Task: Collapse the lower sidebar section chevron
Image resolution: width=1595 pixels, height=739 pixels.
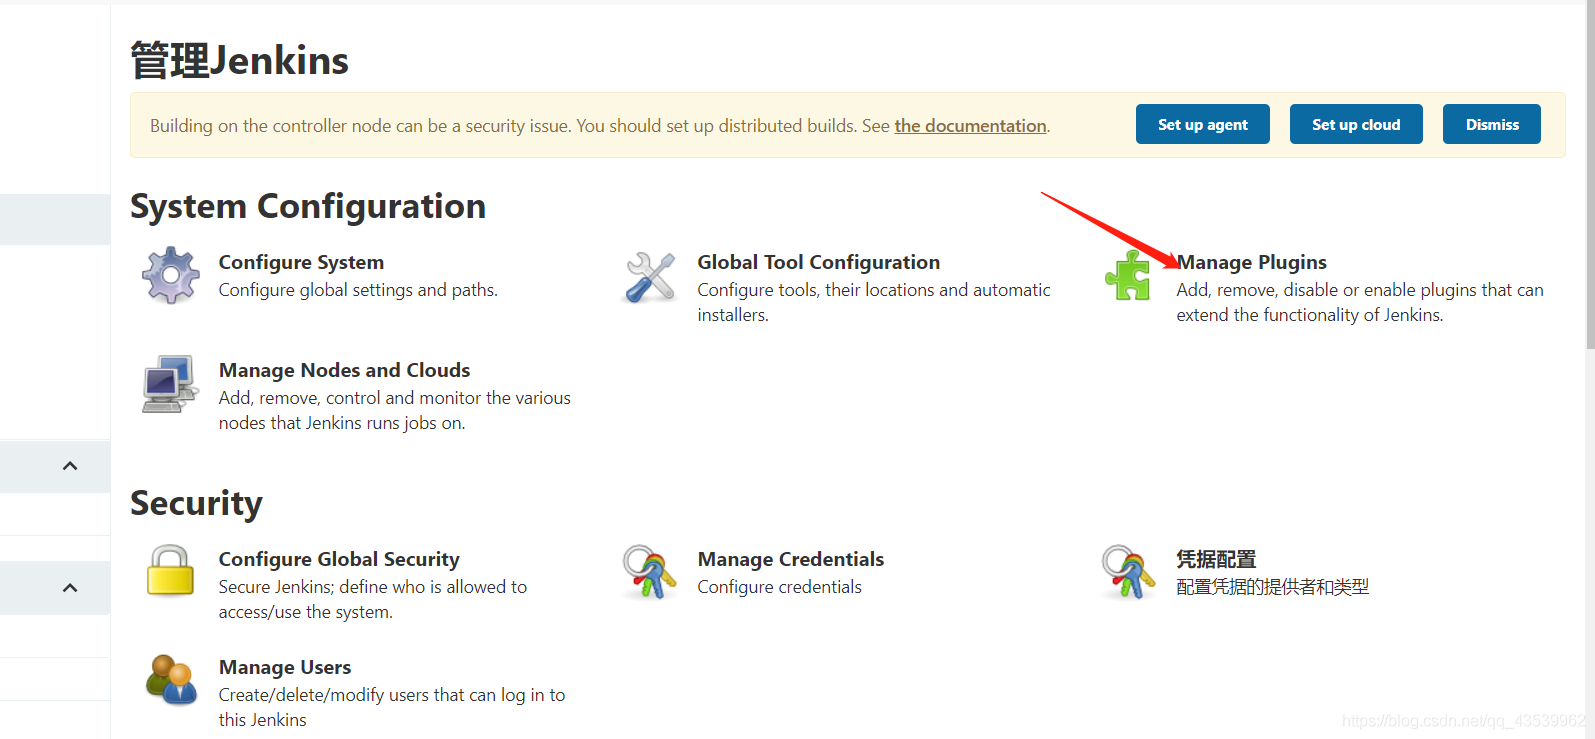Action: [x=70, y=588]
